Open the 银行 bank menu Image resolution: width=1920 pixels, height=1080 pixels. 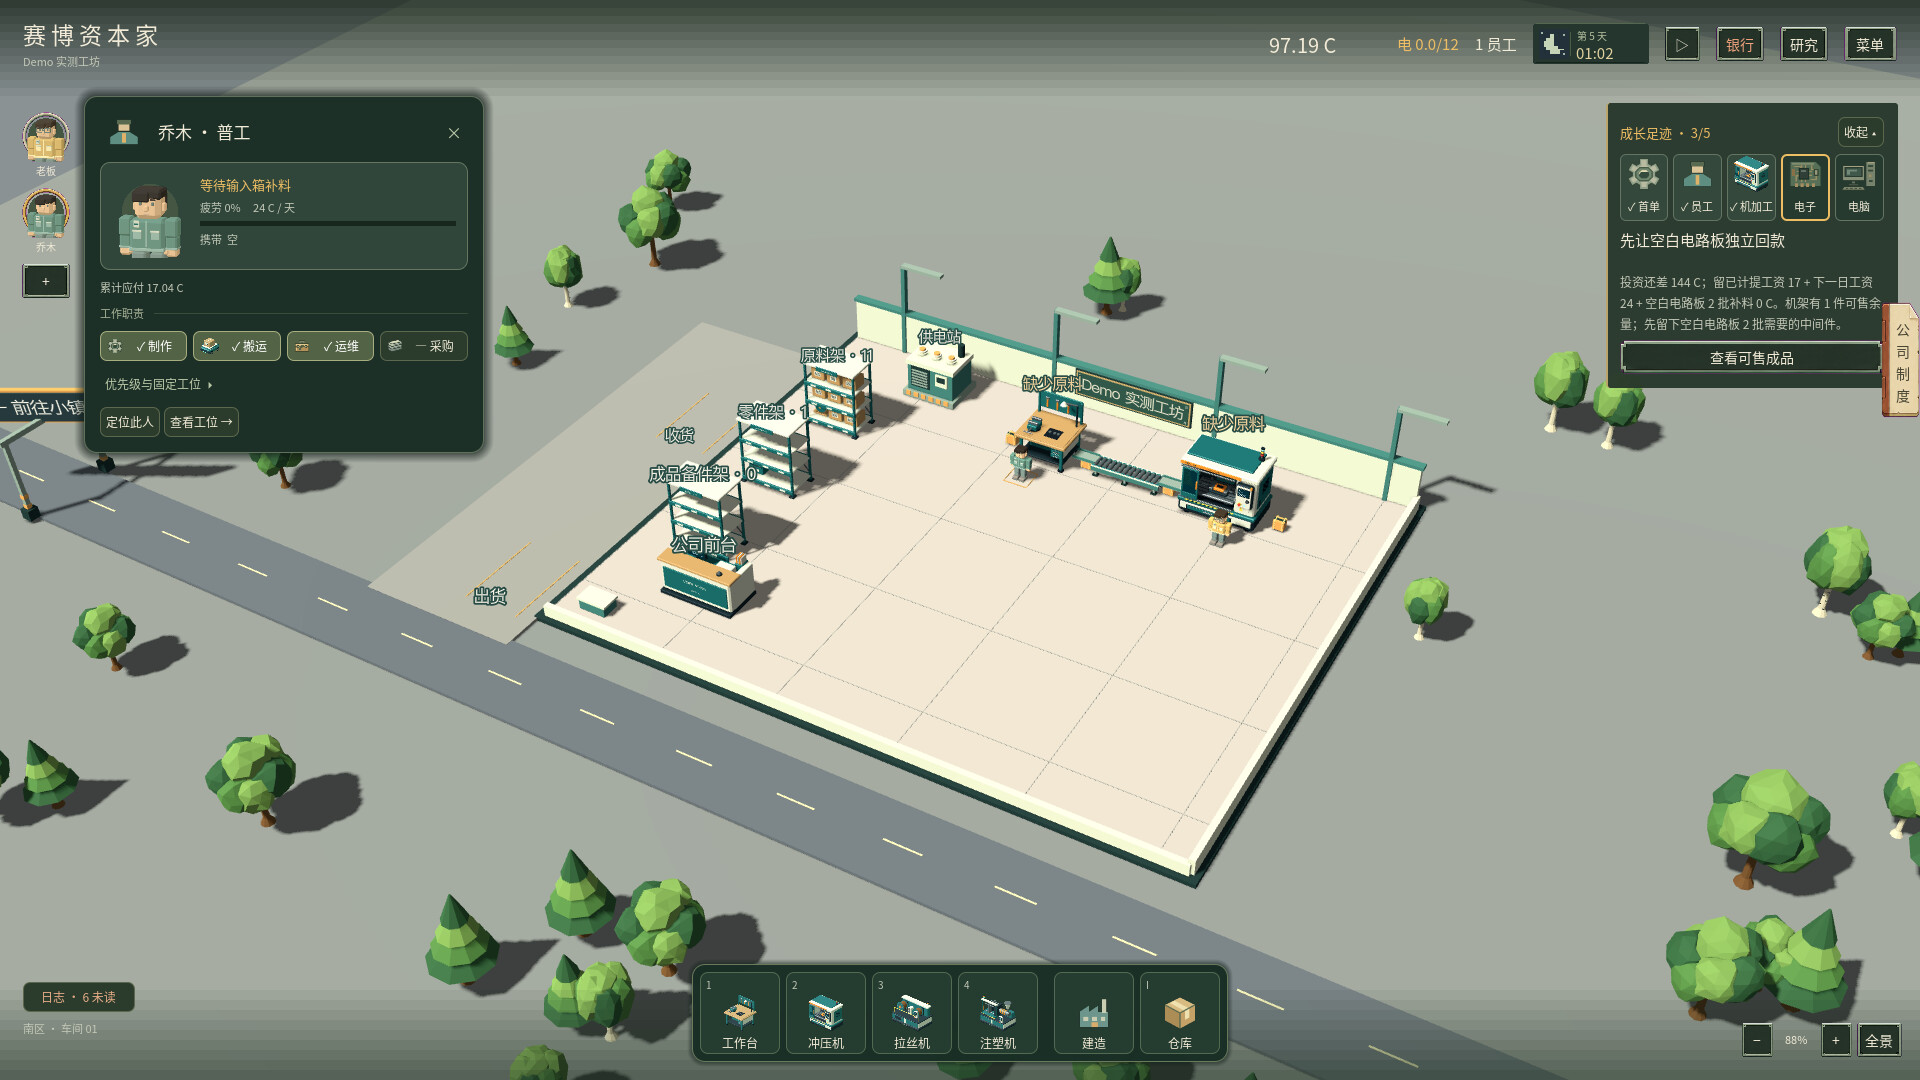1740,44
